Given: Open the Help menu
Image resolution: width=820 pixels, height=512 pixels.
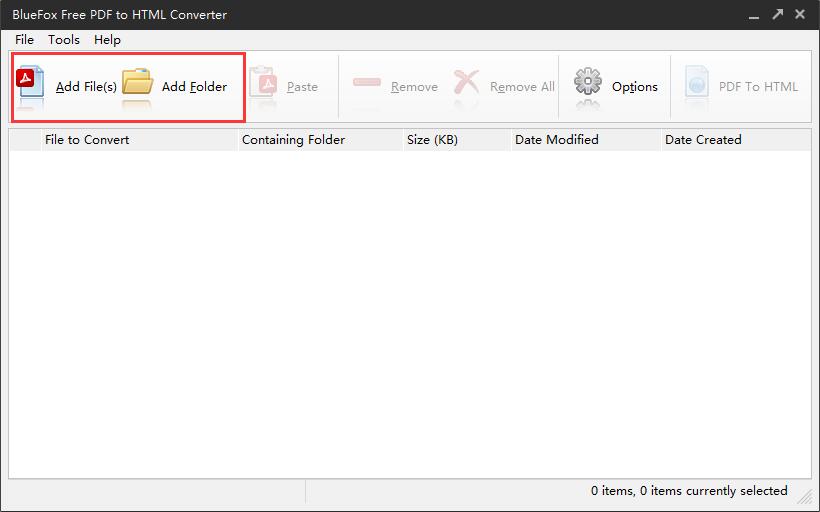Looking at the screenshot, I should pos(107,40).
